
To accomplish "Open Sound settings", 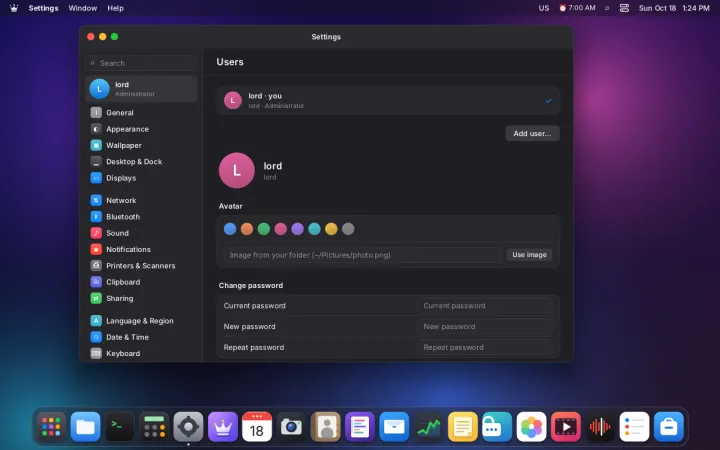I will [141, 233].
